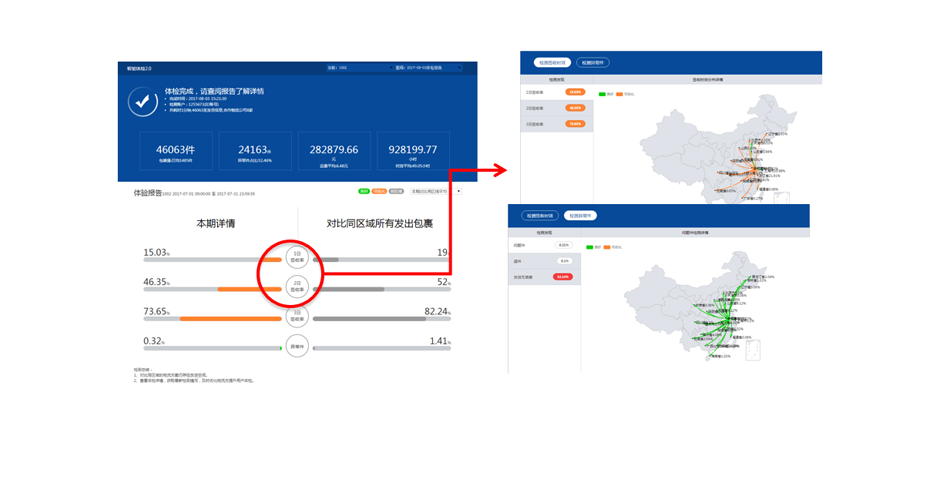Select the active 检测异常件 tab in lower panel

click(579, 215)
